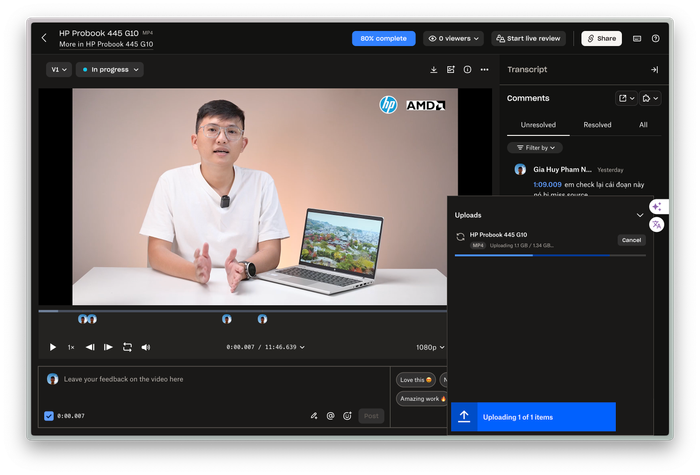
Task: Open the Transcript panel header
Action: tap(527, 70)
